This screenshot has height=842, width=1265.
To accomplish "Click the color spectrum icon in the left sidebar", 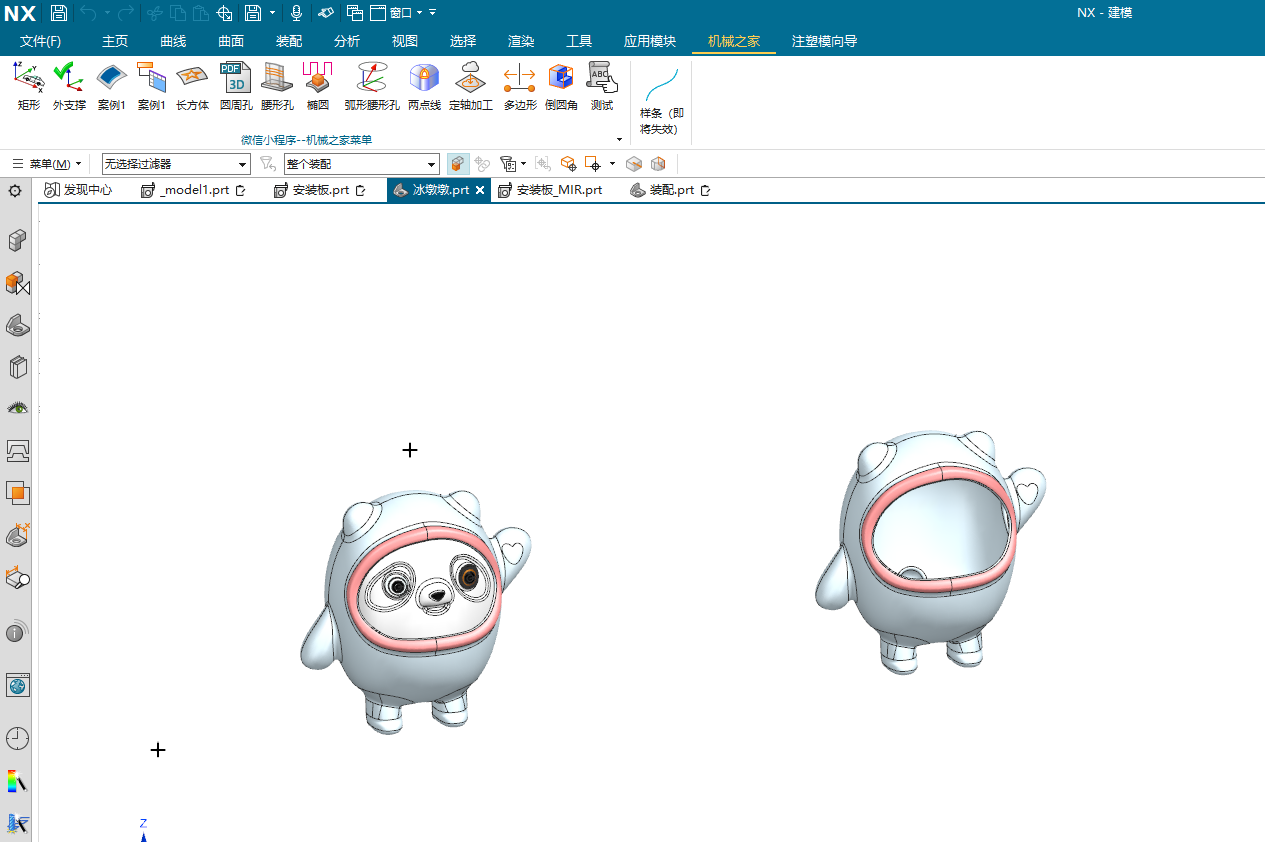I will [17, 781].
